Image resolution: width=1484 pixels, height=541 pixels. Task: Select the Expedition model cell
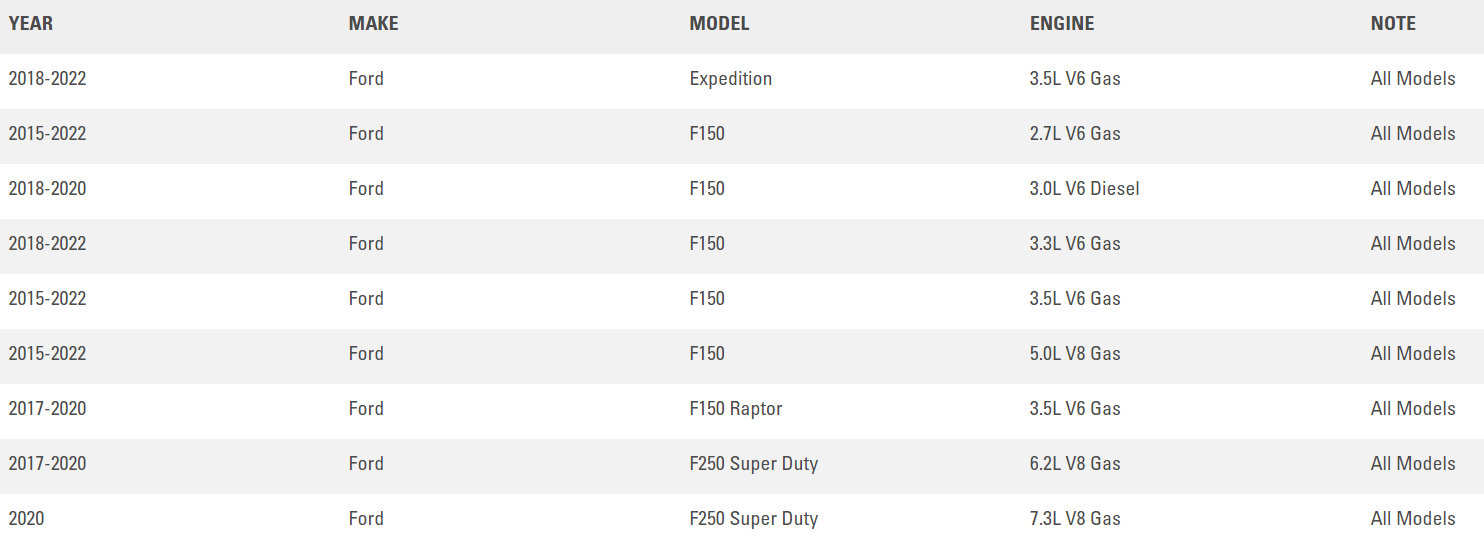tap(731, 79)
